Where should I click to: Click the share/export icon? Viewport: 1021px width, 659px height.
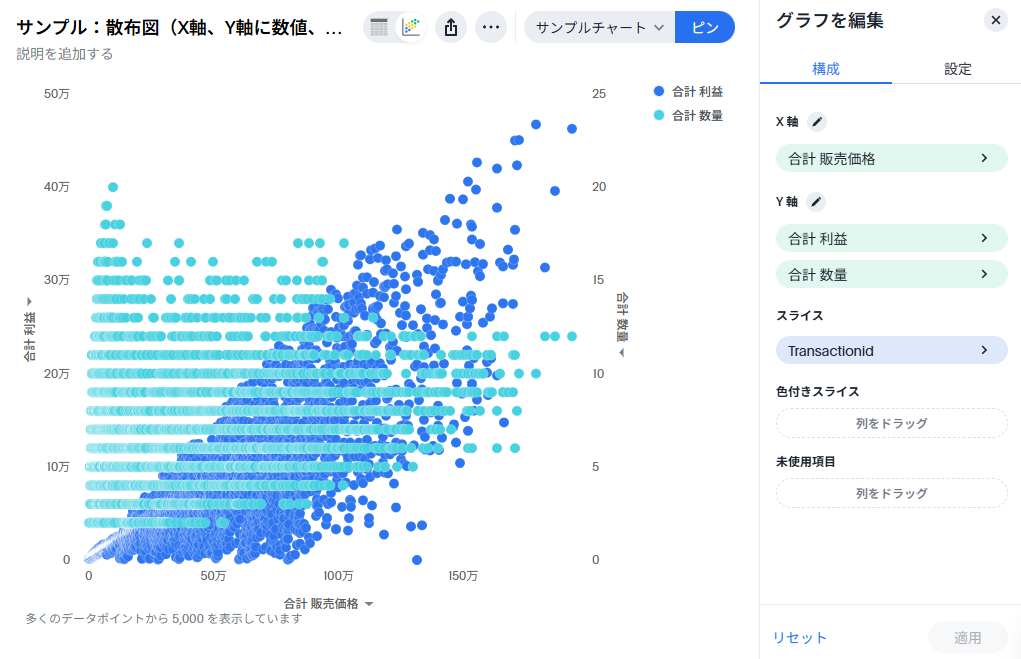pyautogui.click(x=450, y=28)
